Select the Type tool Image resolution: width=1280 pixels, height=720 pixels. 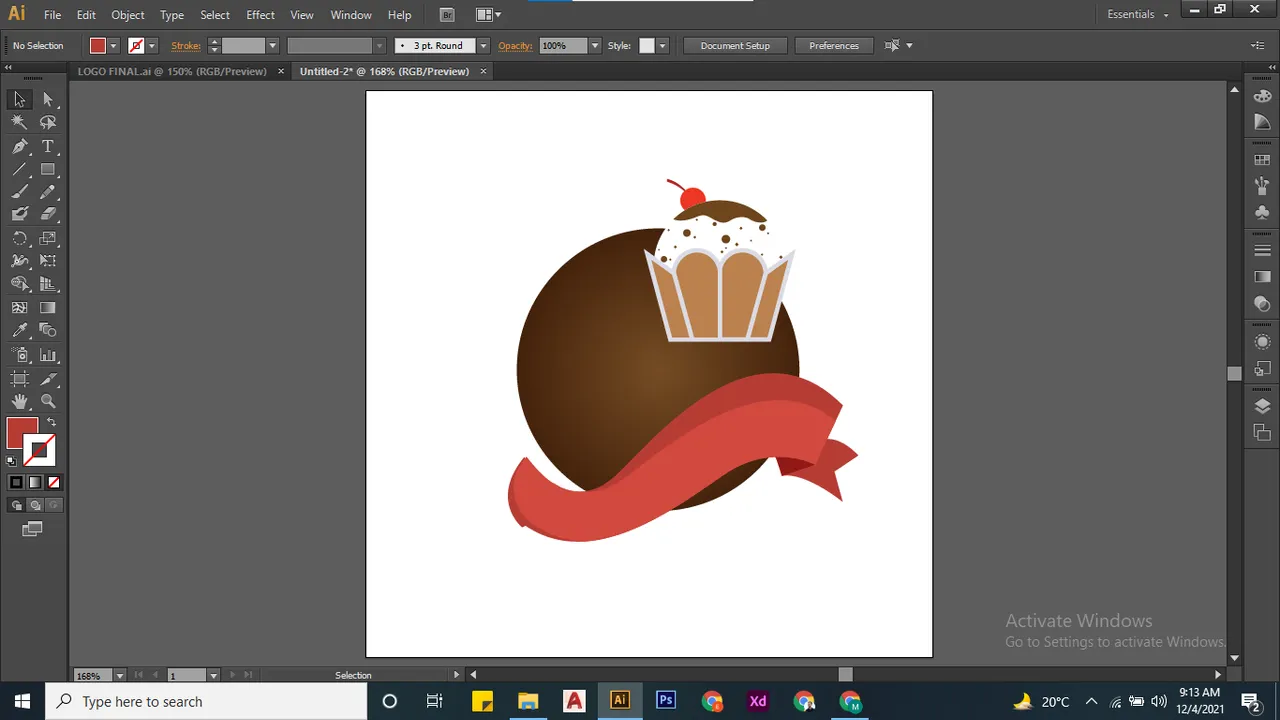pos(48,146)
